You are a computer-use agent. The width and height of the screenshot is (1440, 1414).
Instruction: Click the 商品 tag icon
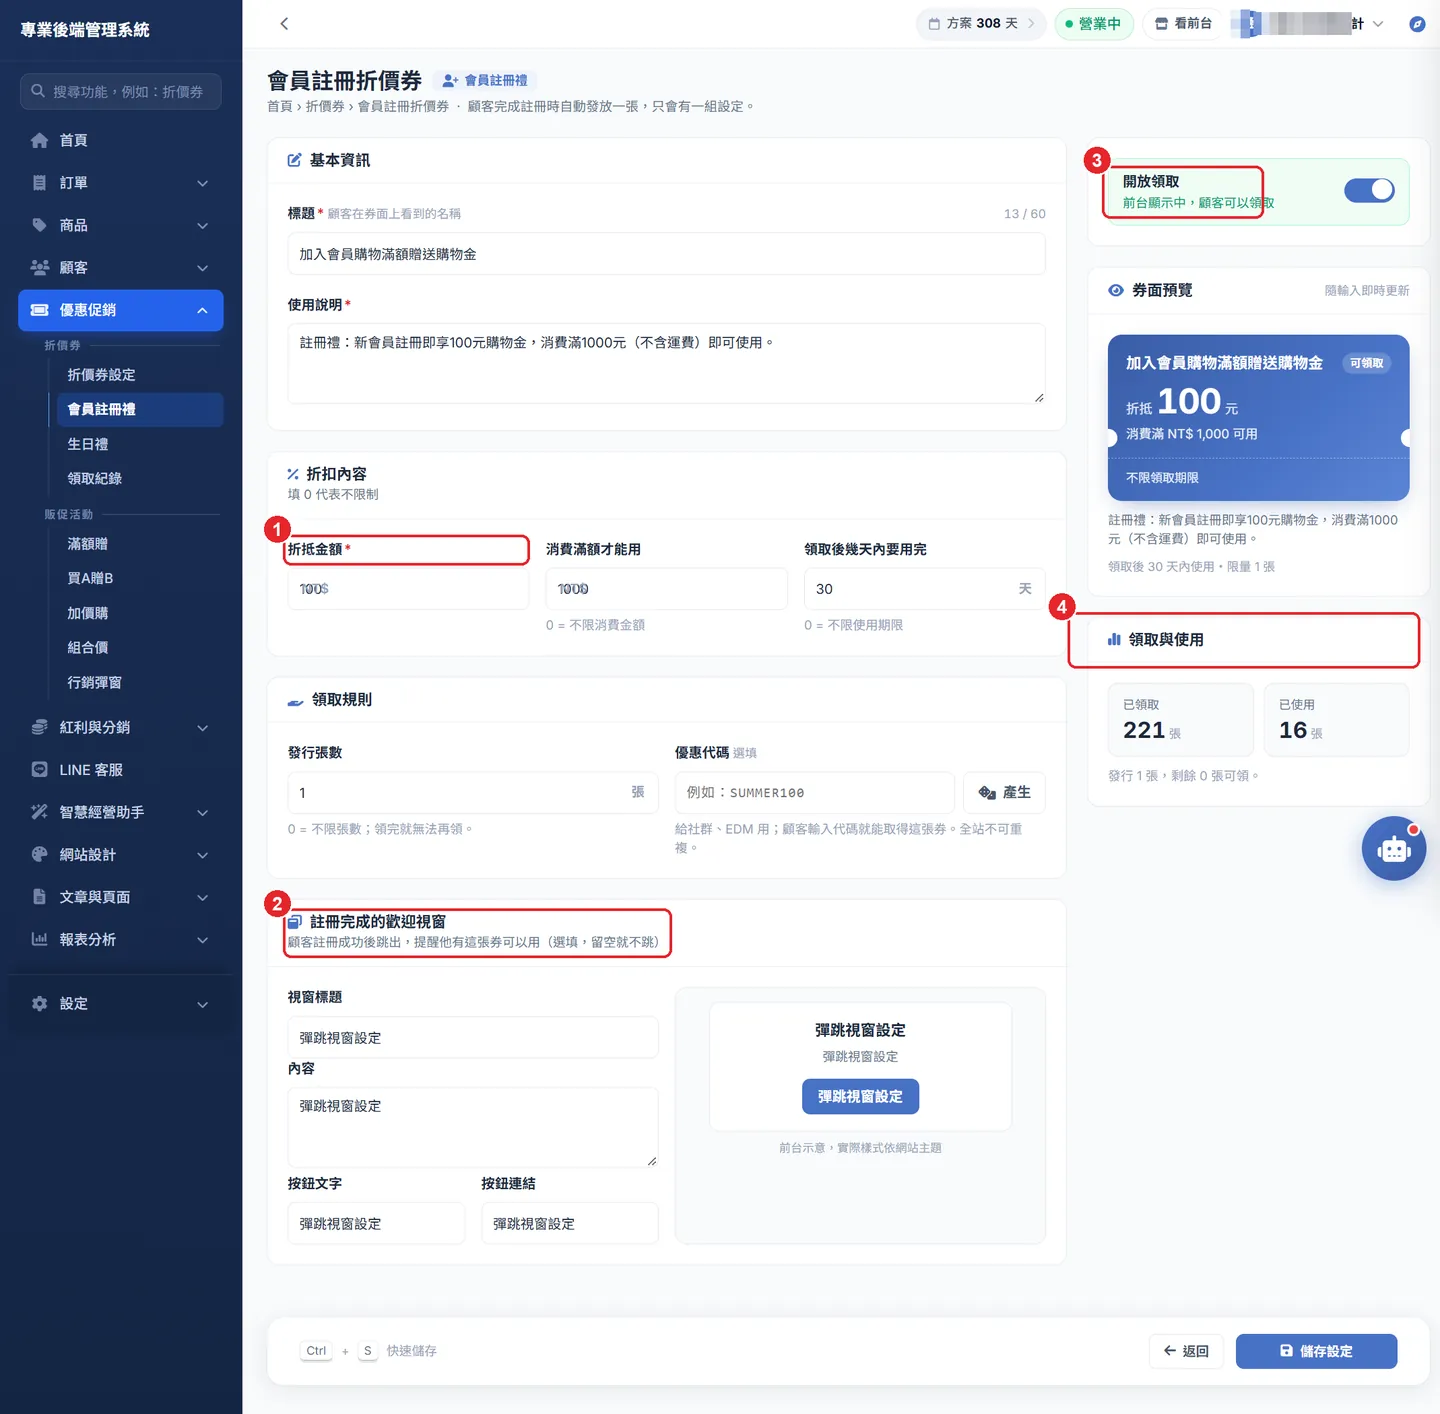click(39, 225)
